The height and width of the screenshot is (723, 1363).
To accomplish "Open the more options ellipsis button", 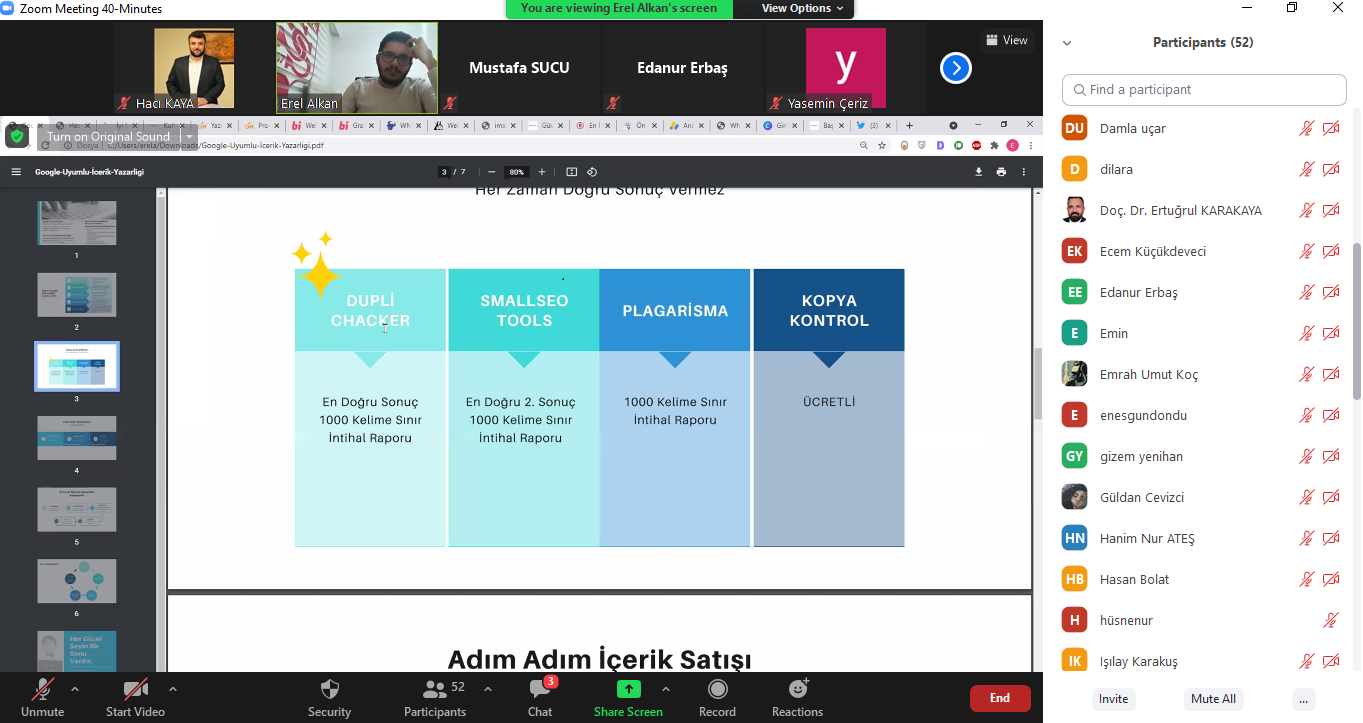I will pos(1301,699).
